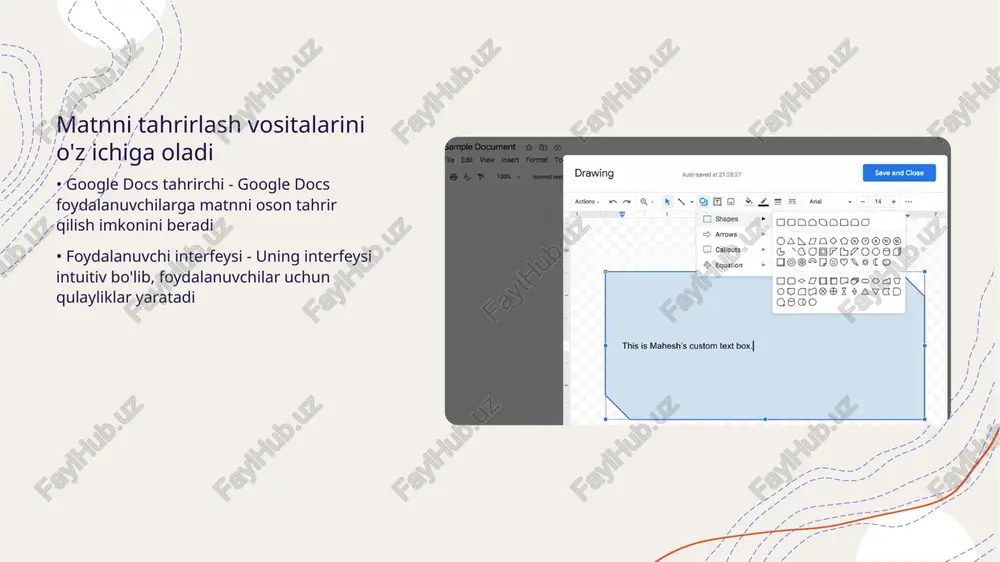This screenshot has width=1000, height=562.
Task: Increase font size with plus button
Action: tap(893, 202)
